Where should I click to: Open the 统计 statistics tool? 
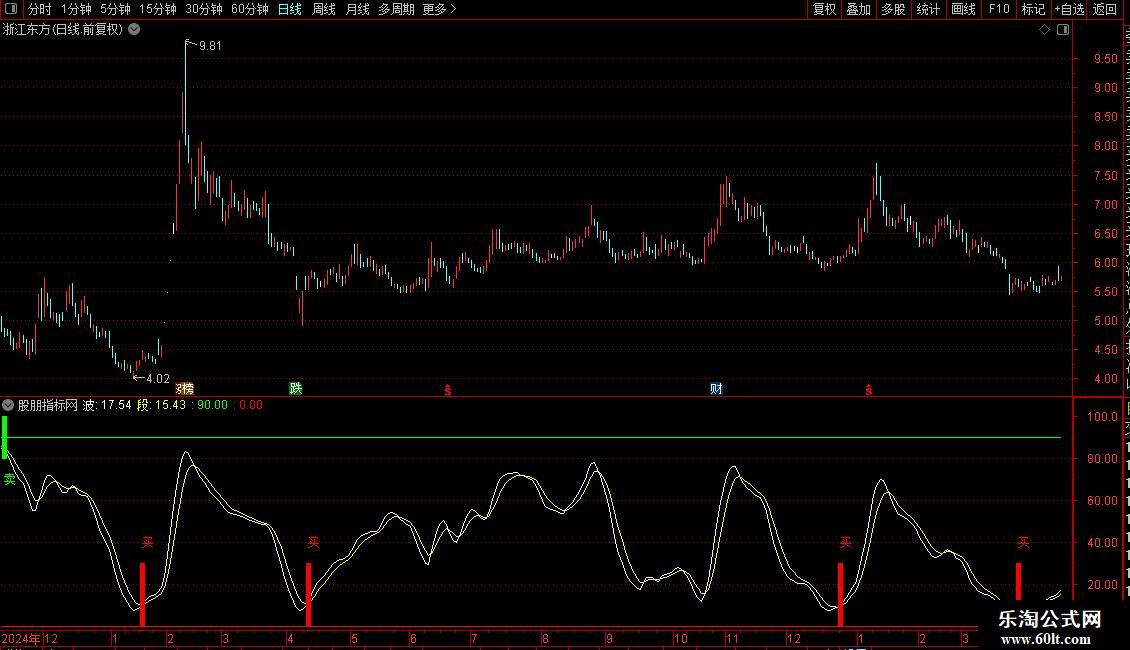[928, 9]
